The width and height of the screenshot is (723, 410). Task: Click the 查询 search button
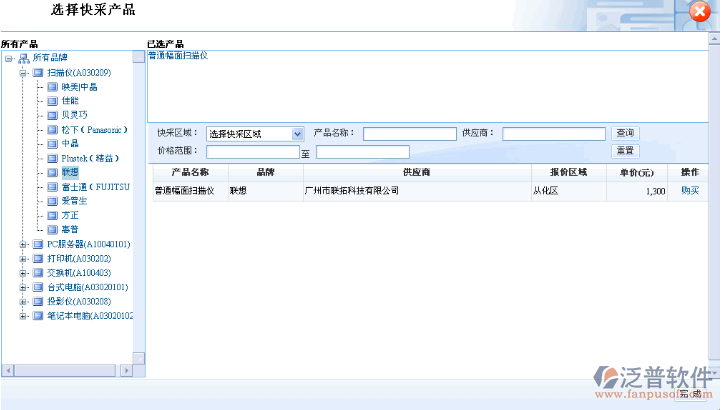(625, 133)
